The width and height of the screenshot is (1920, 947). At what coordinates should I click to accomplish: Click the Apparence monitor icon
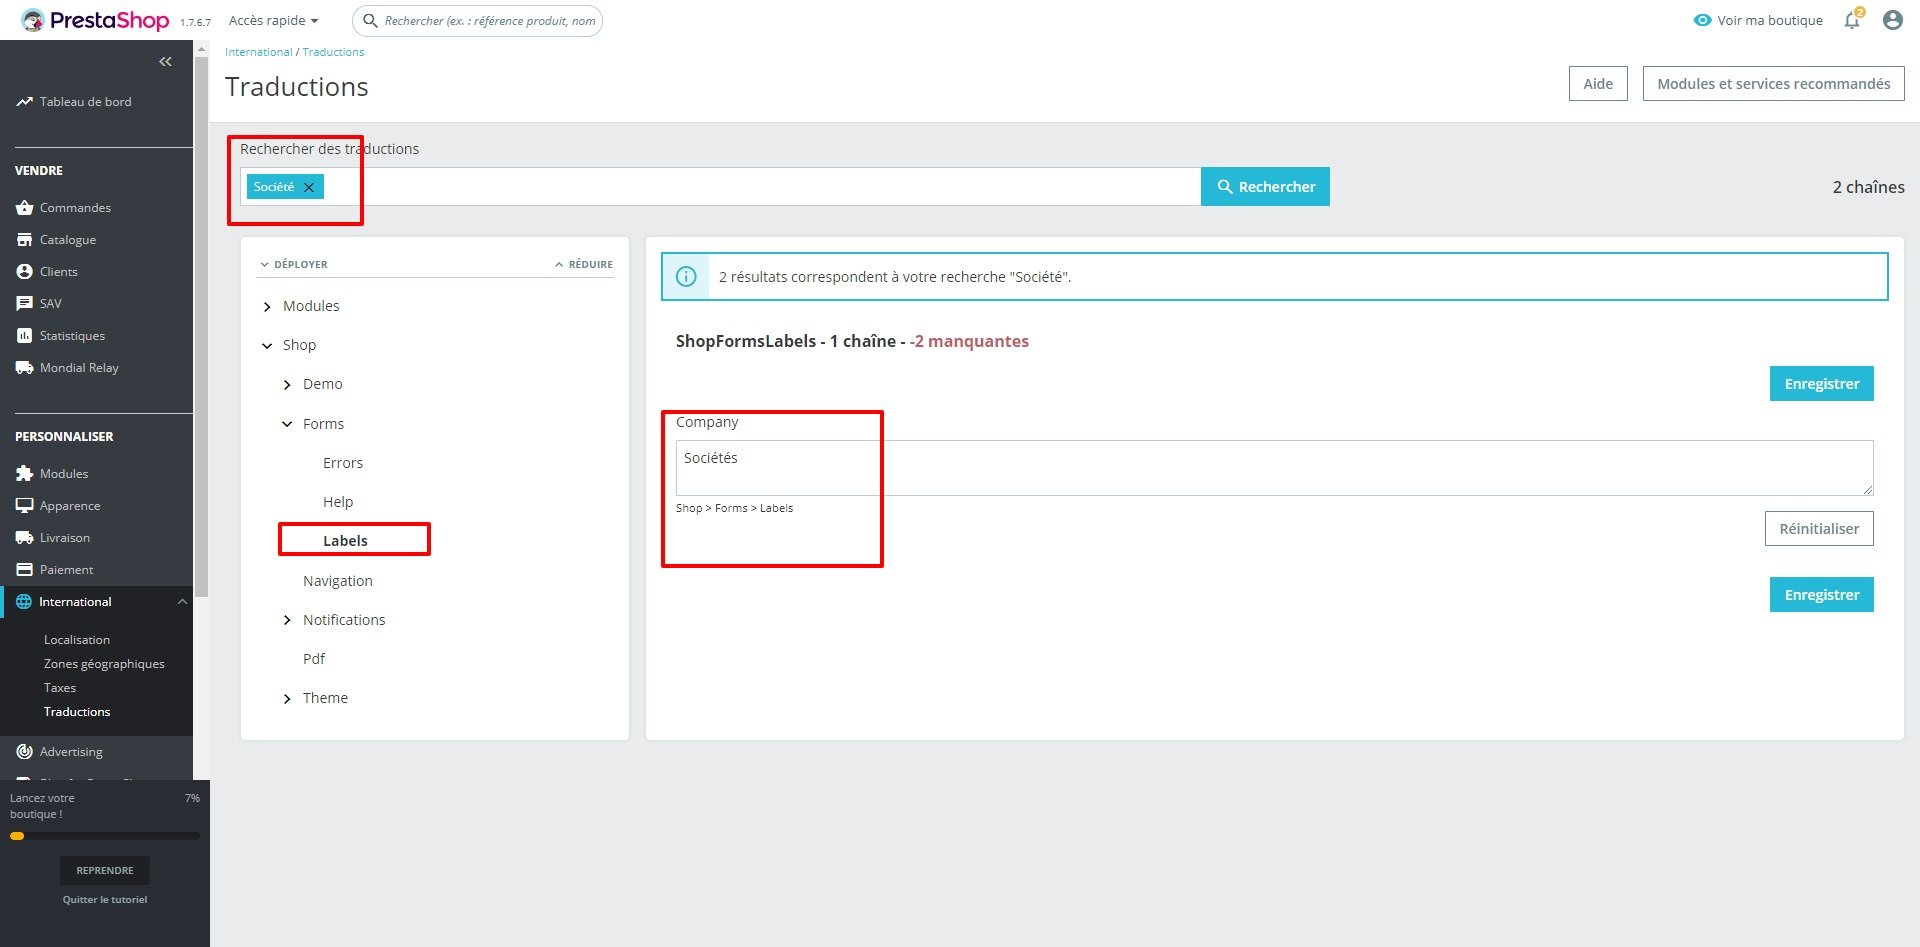click(x=24, y=506)
